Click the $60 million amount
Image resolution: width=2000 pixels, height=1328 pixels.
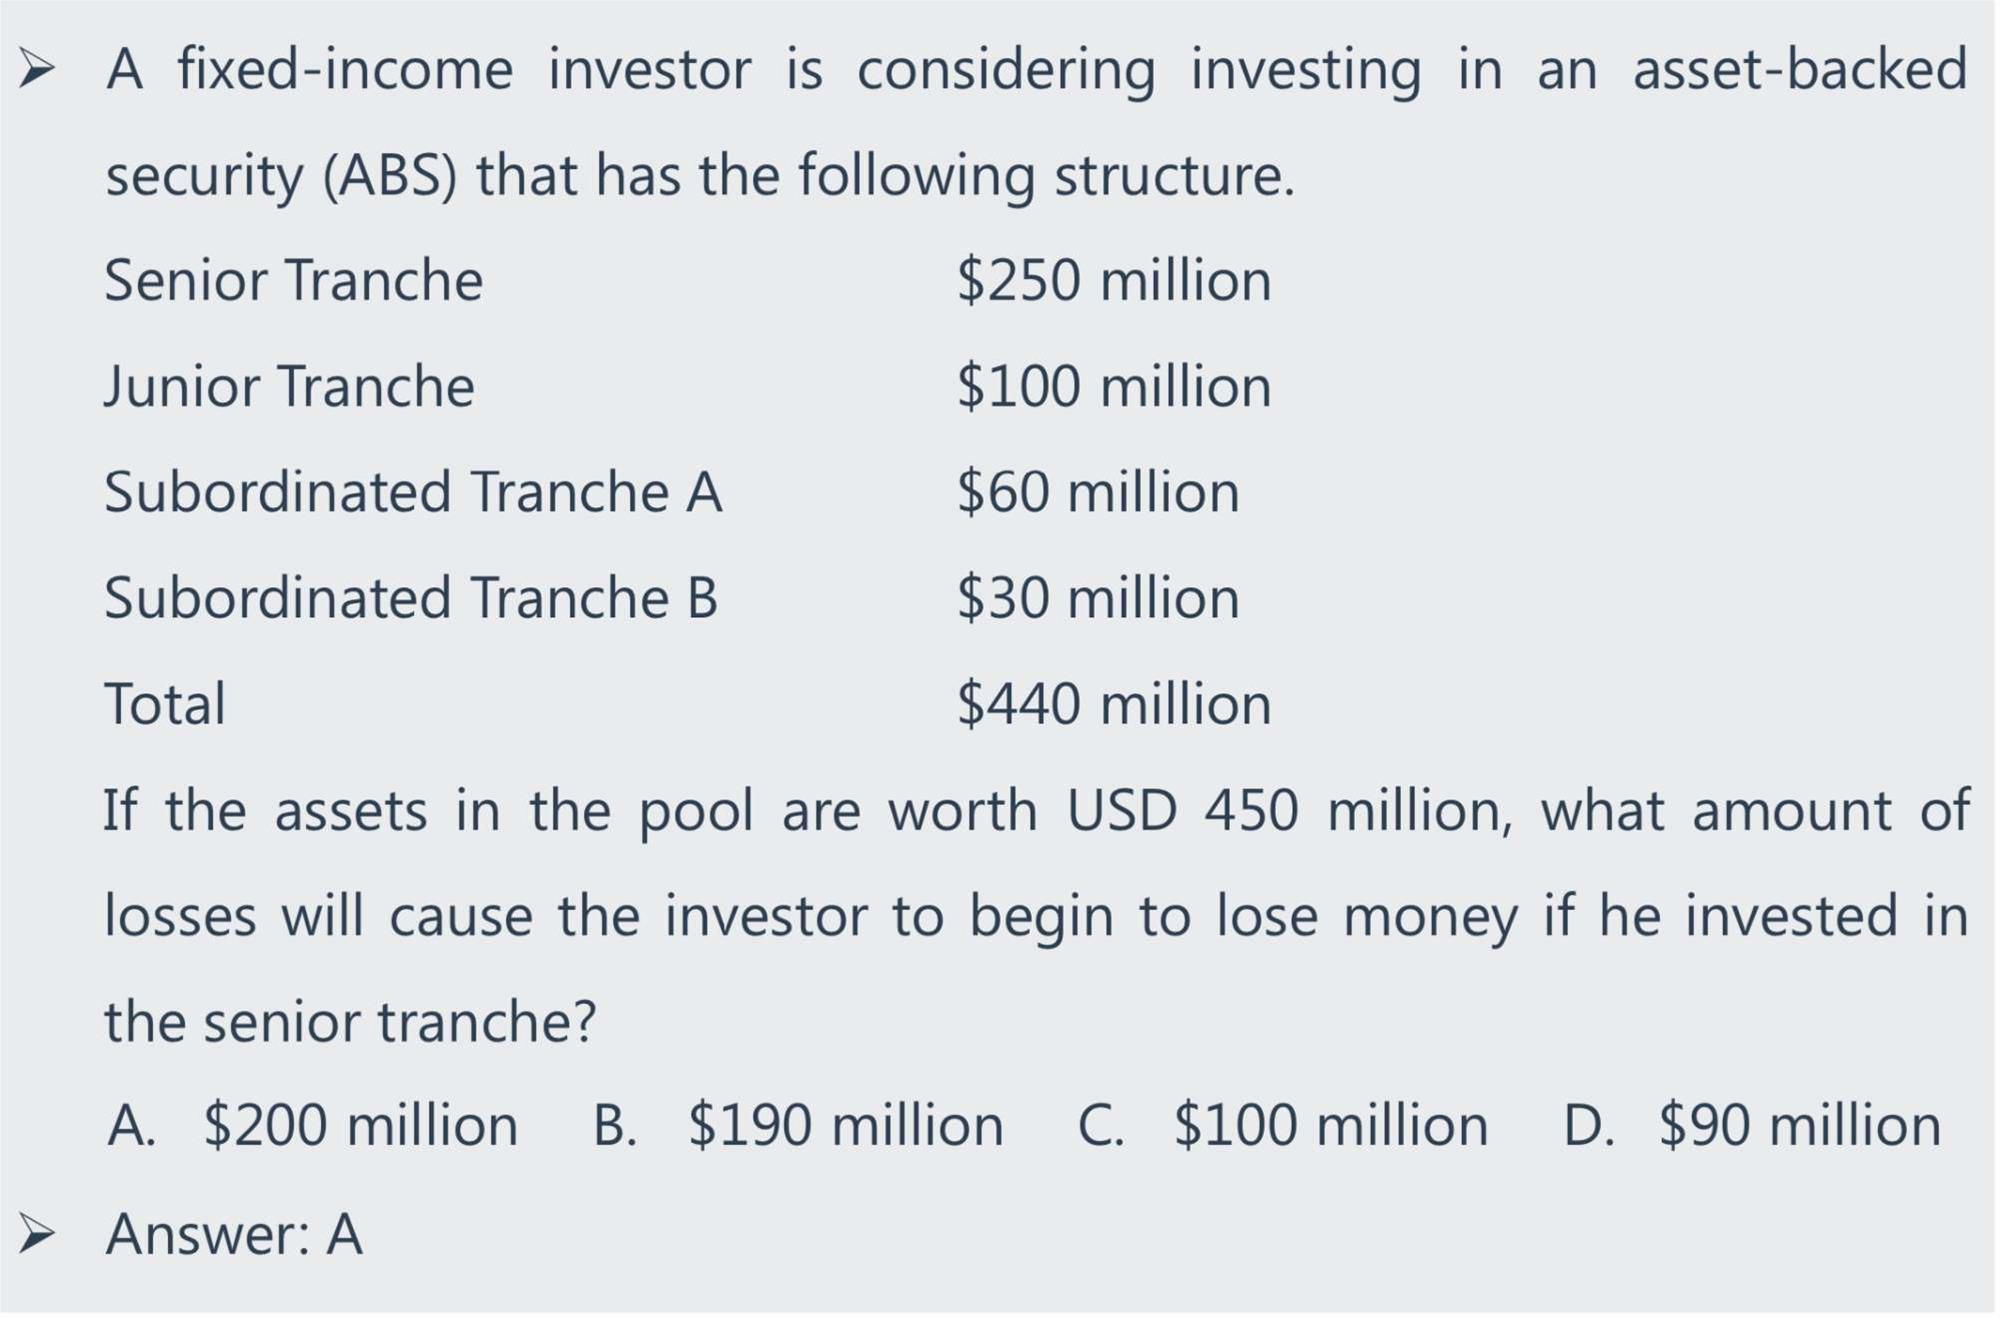[x=1098, y=492]
